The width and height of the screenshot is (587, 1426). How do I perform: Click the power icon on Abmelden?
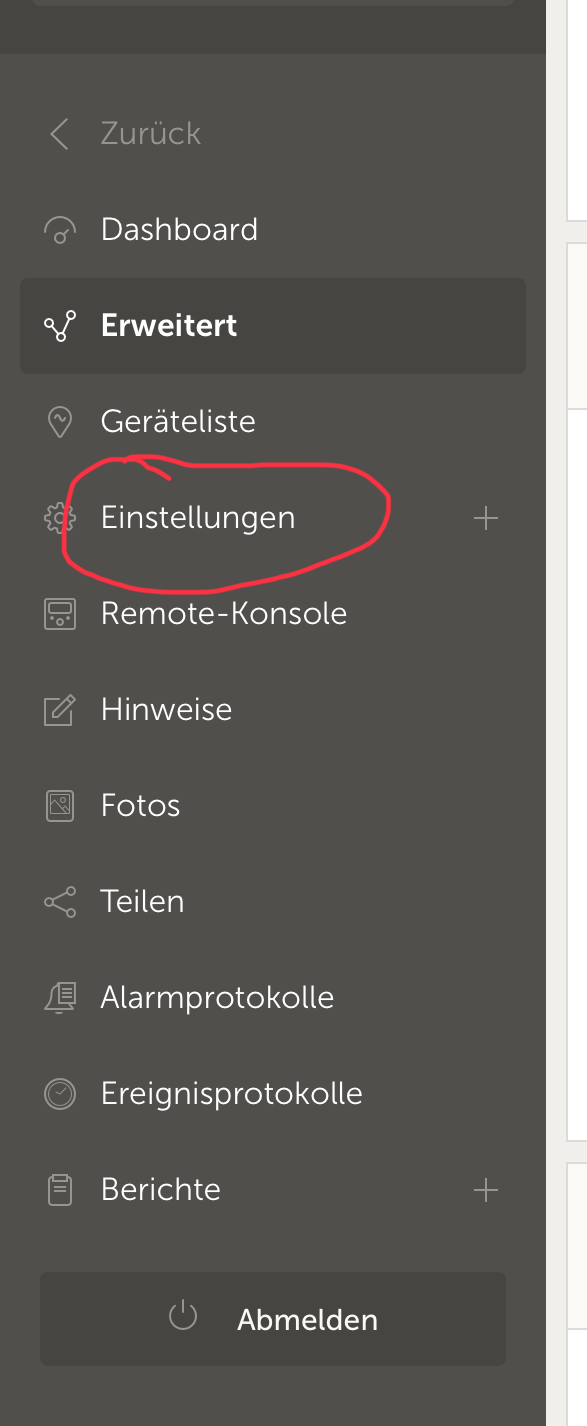pyautogui.click(x=183, y=1317)
